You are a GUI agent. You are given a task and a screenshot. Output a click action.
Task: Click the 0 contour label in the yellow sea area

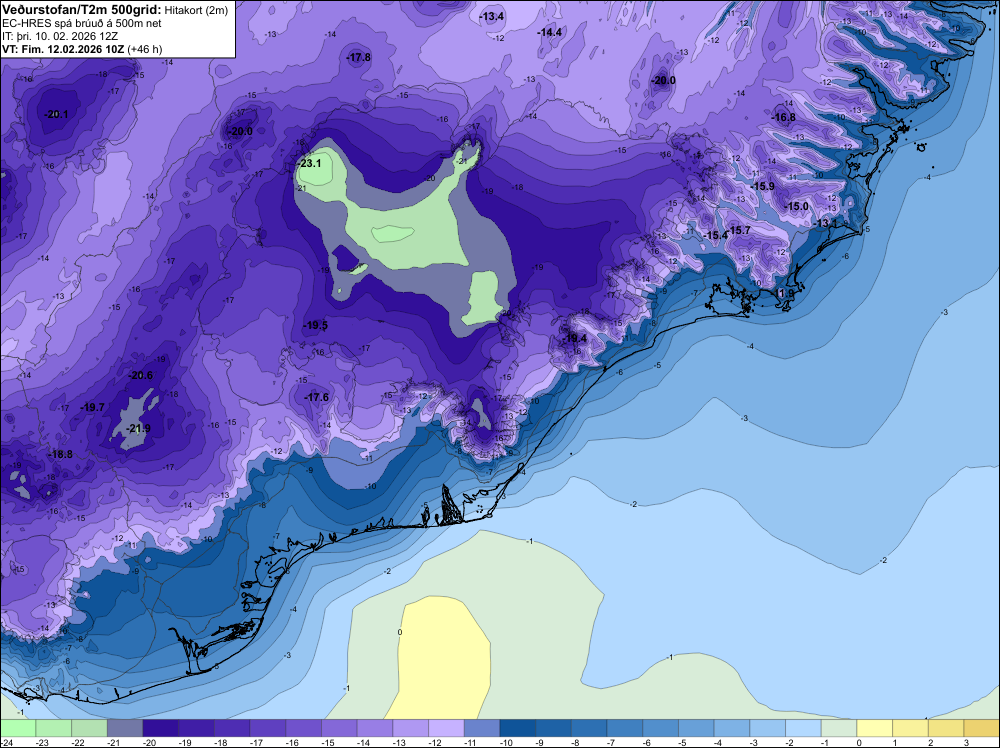(400, 633)
